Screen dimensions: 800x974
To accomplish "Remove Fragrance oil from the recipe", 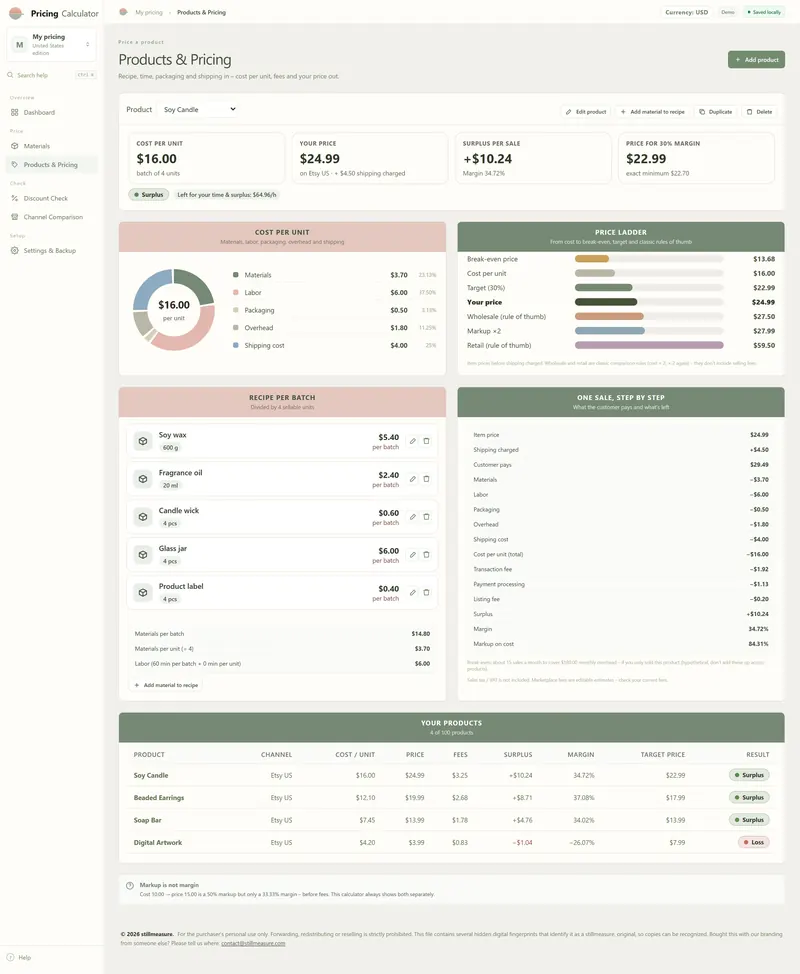I will 426,479.
